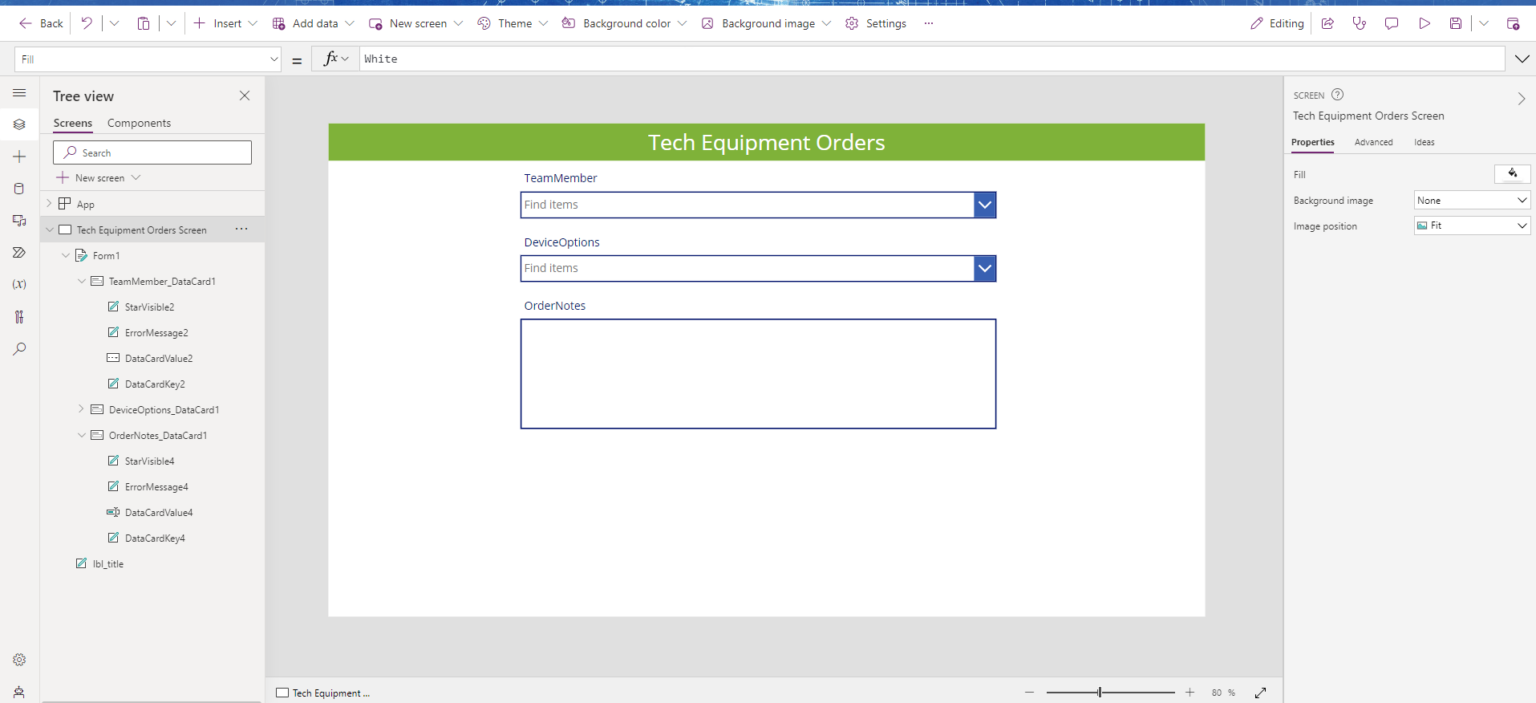Open the Background image dropdown in the Properties pane
Image resolution: width=1536 pixels, height=703 pixels.
1470,200
